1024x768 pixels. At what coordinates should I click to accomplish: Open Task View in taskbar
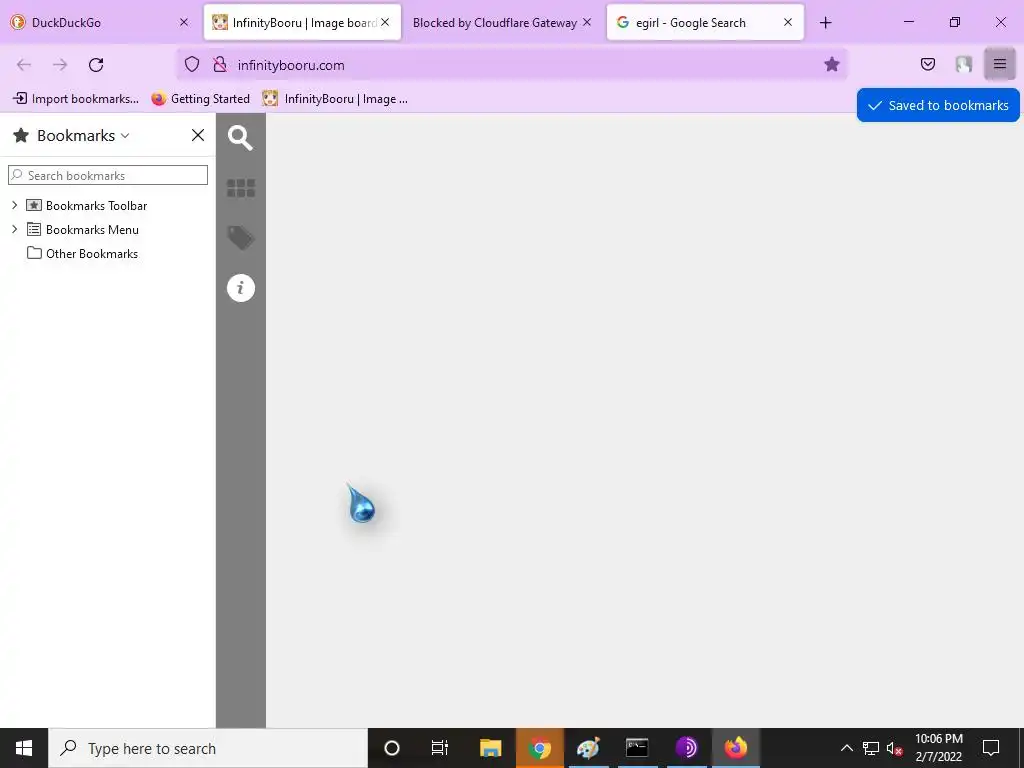(x=440, y=748)
